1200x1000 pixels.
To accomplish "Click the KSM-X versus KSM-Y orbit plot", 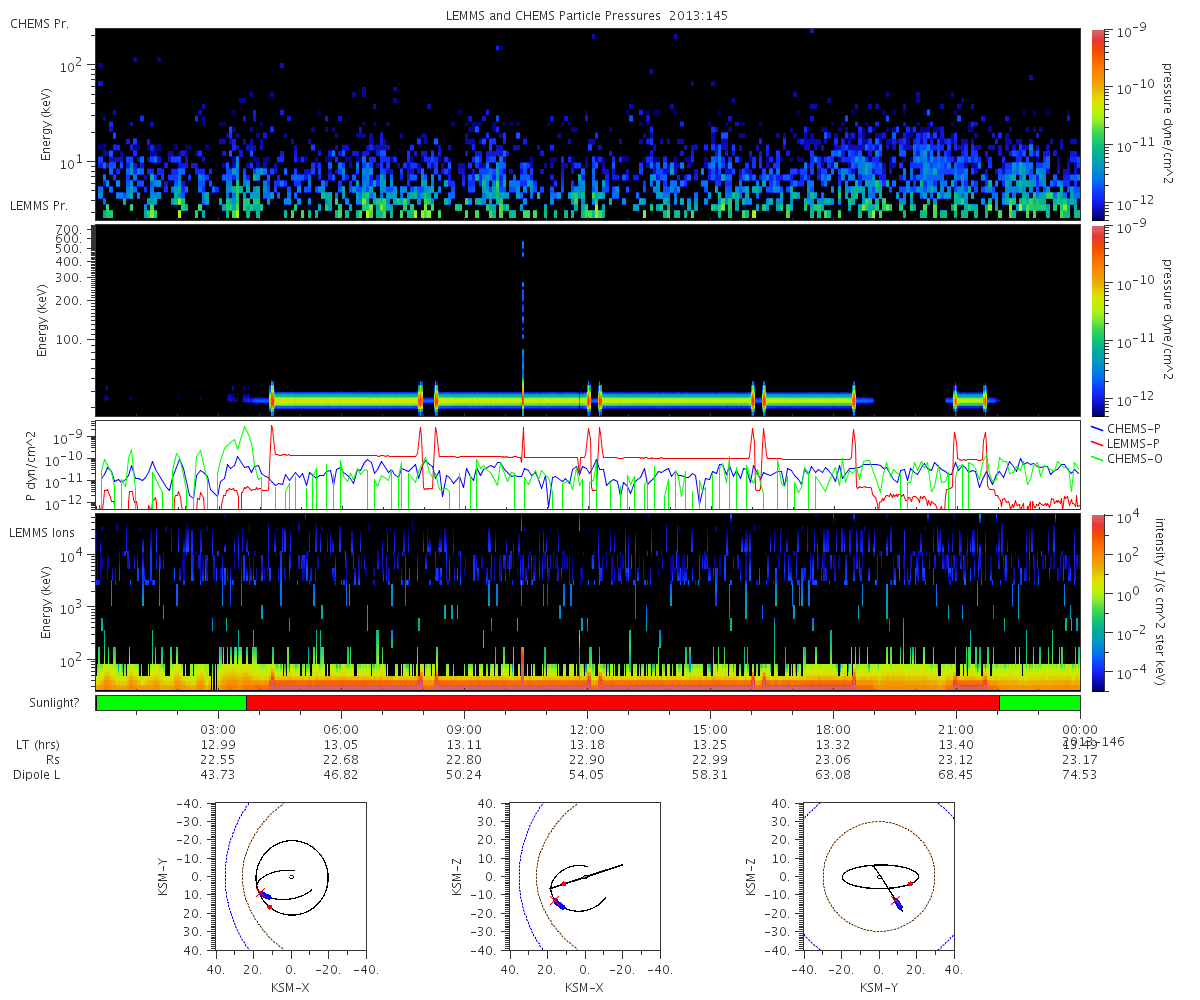I will tap(290, 875).
